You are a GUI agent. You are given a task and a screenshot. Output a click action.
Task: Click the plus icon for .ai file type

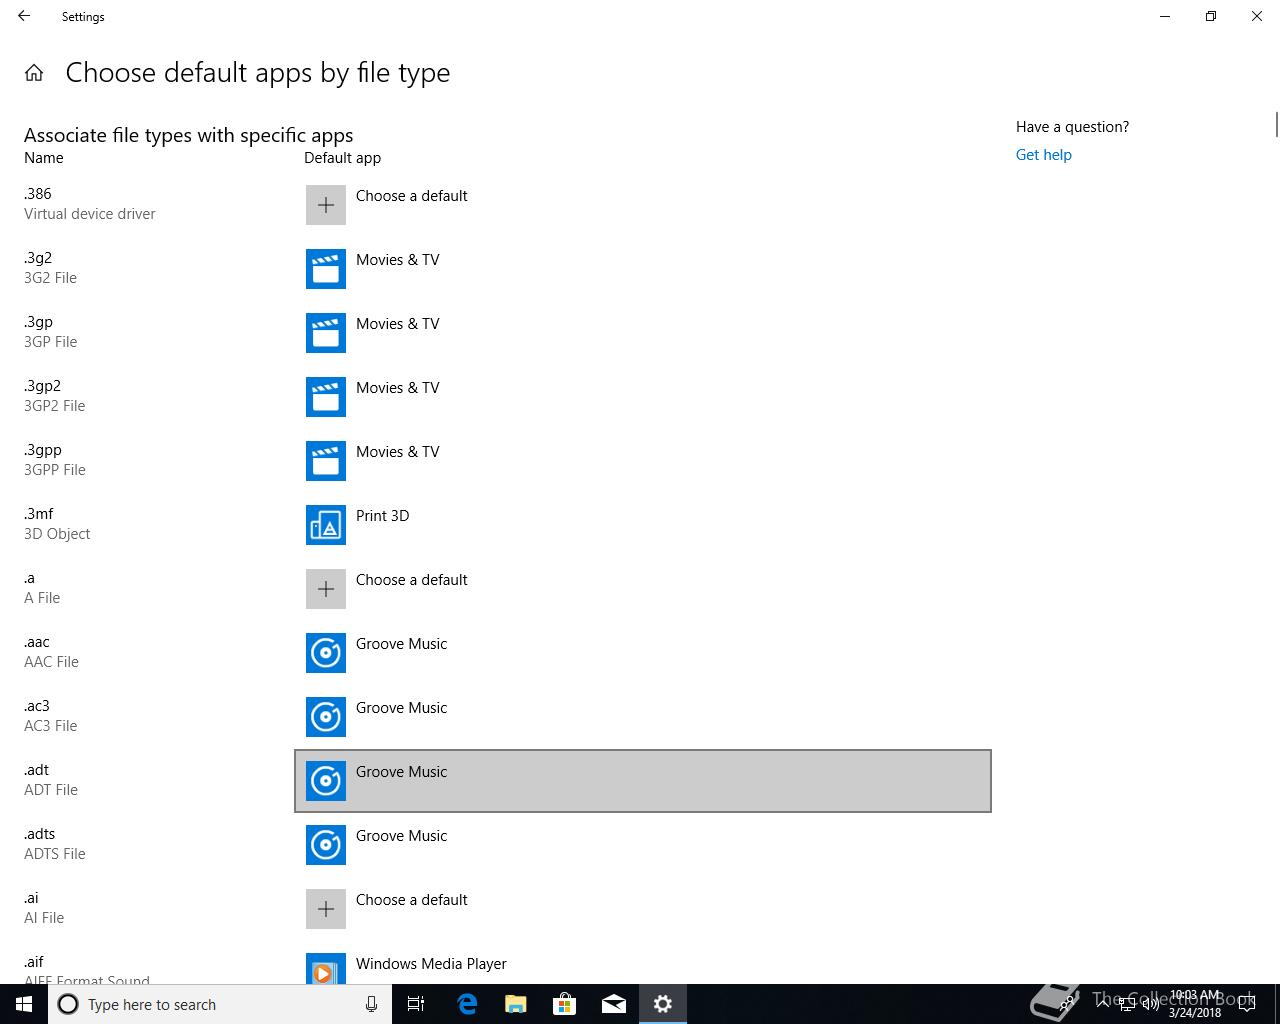(326, 909)
